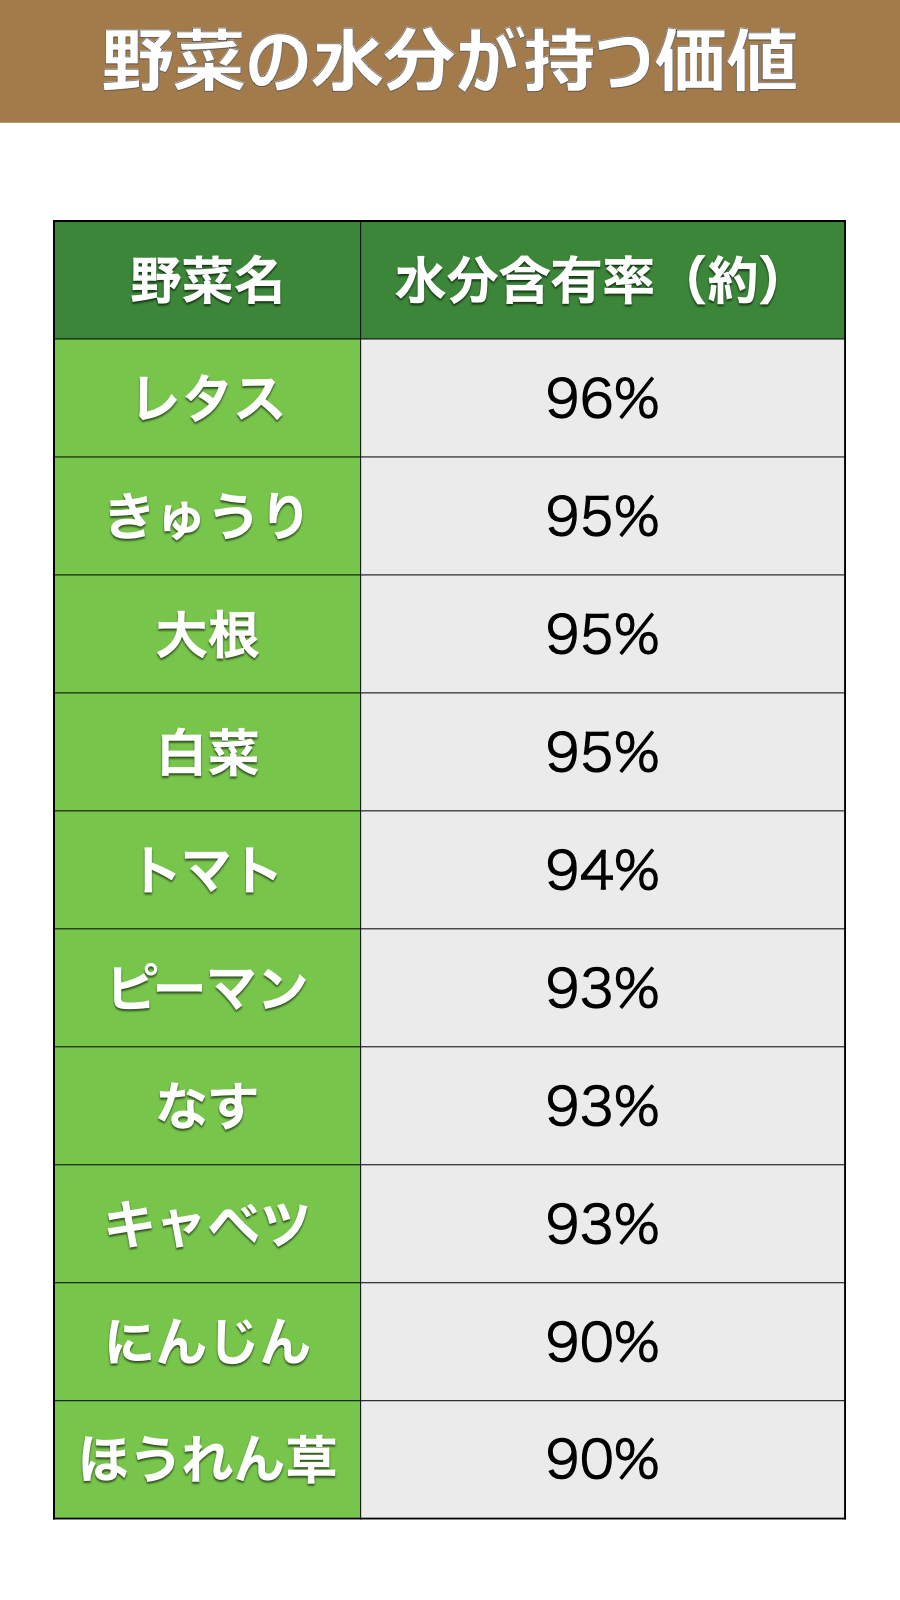Select the キャベツ name cell

(207, 1225)
